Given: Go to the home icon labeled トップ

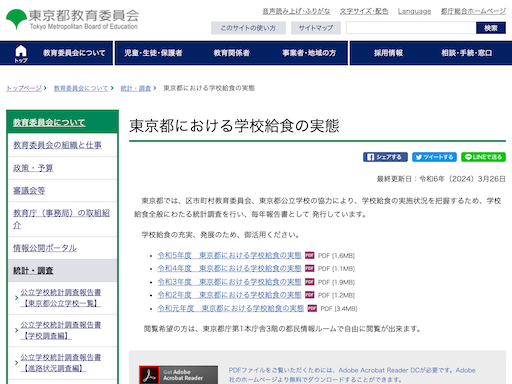Looking at the screenshot, I should tap(21, 53).
